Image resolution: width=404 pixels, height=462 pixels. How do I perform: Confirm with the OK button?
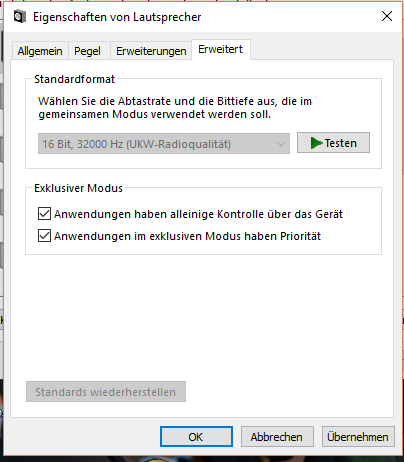(x=196, y=437)
